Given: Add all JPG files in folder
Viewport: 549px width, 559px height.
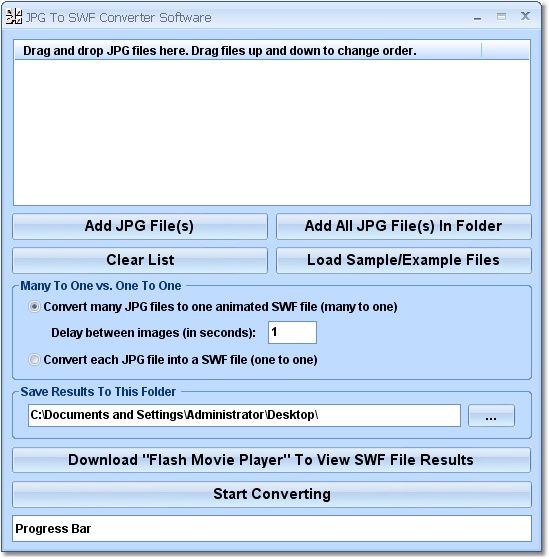Looking at the screenshot, I should point(404,226).
